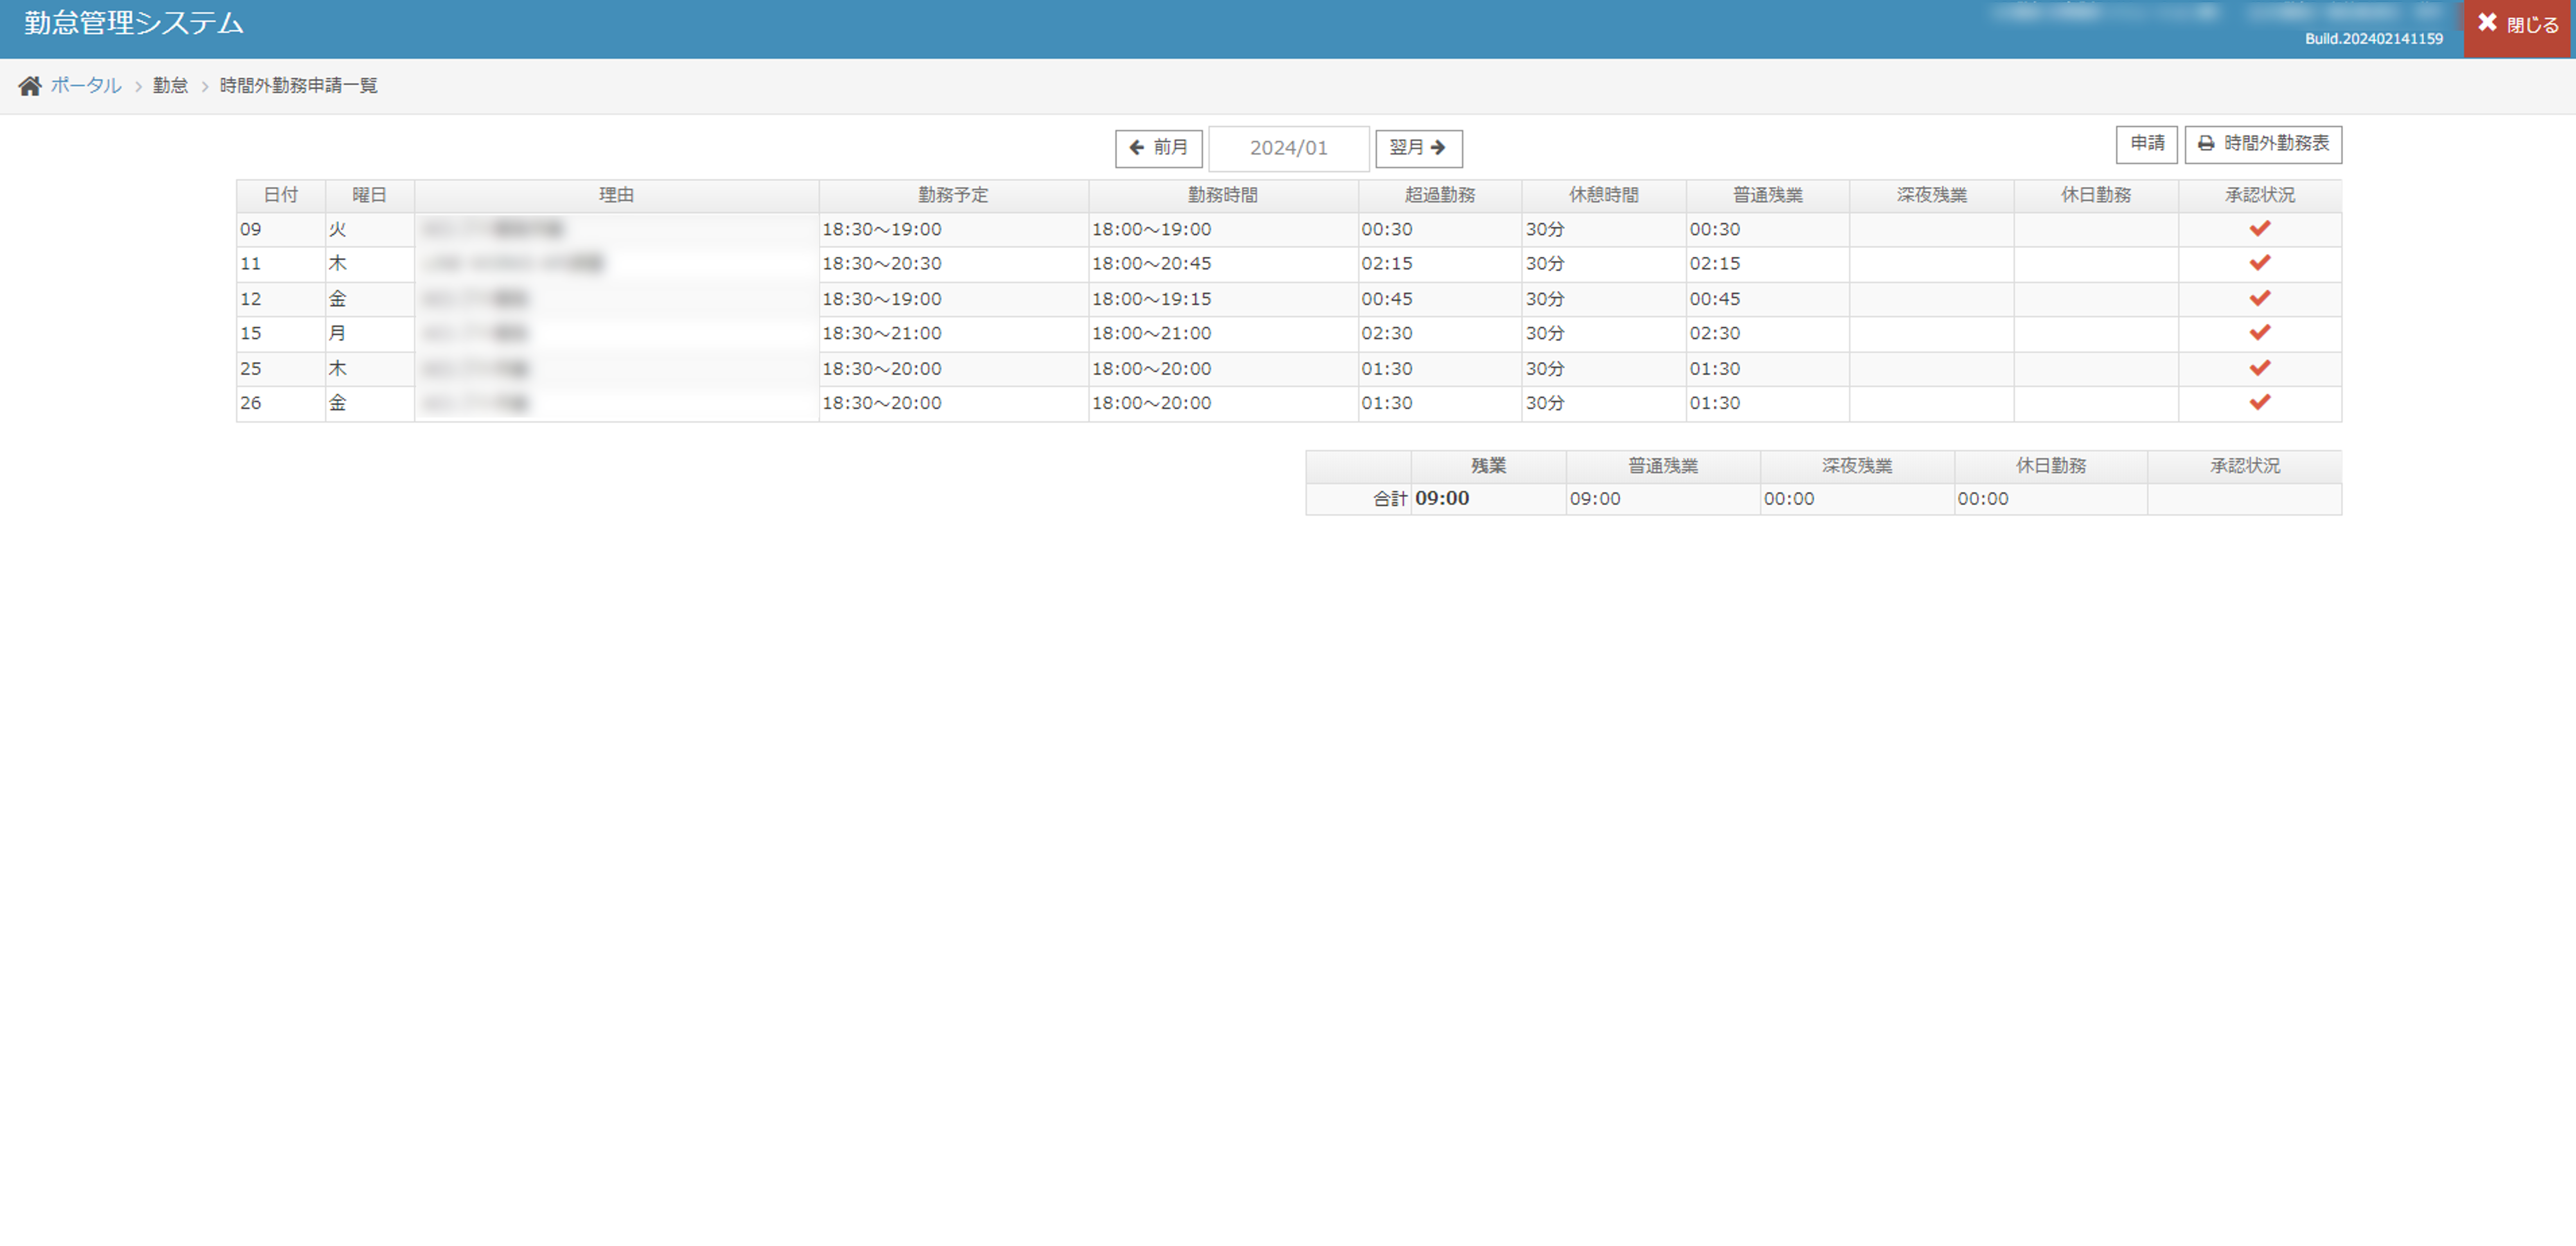Click weekday cell 月 for day 15
Image resolution: width=2576 pixels, height=1246 pixels.
point(370,333)
